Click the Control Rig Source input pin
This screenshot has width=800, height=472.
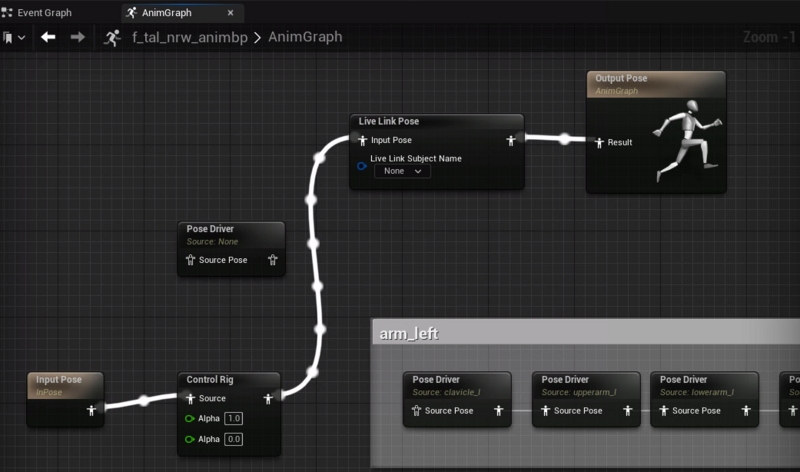coord(190,398)
